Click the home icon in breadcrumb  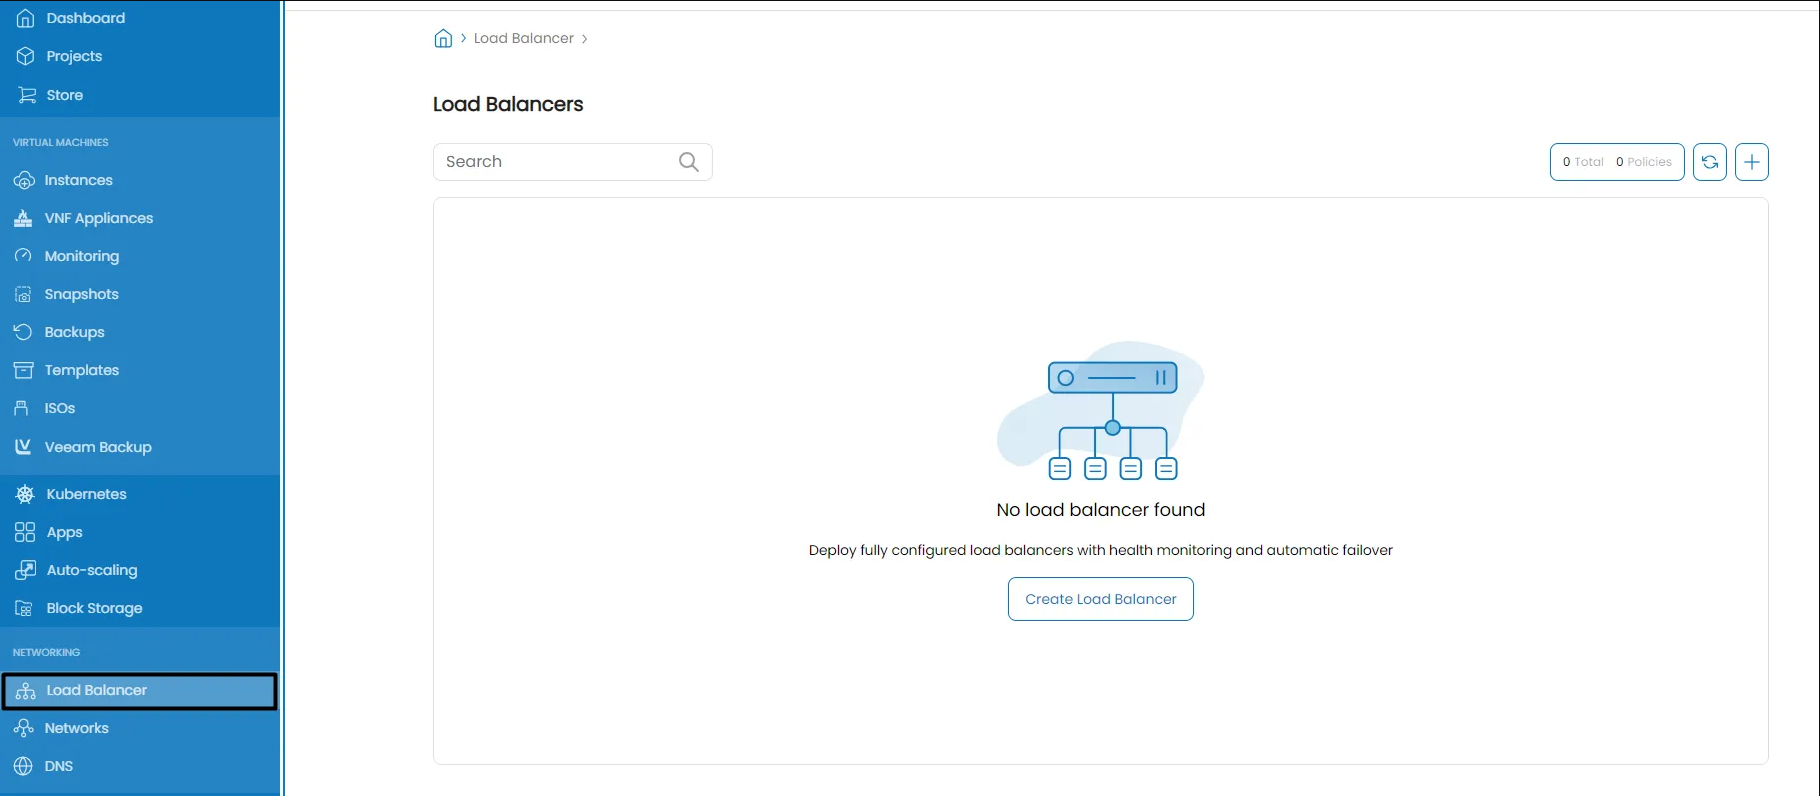(443, 39)
